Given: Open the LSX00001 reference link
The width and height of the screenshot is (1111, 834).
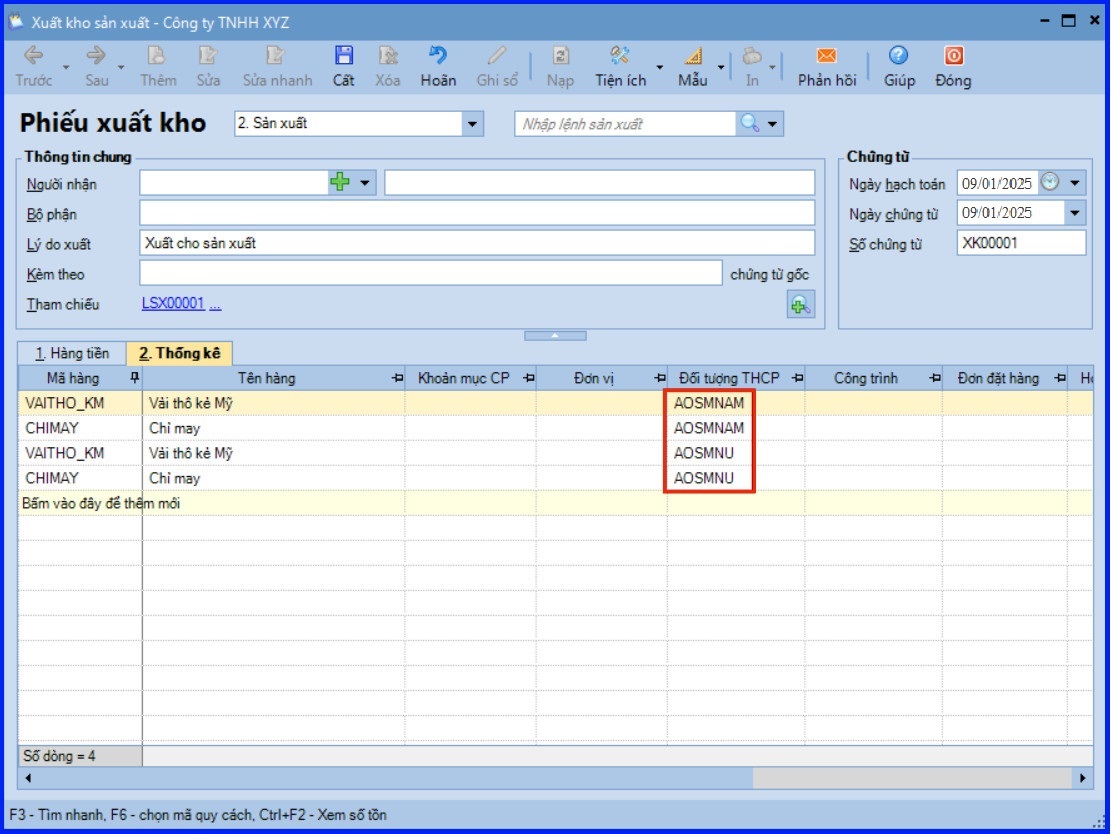Looking at the screenshot, I should tap(173, 304).
